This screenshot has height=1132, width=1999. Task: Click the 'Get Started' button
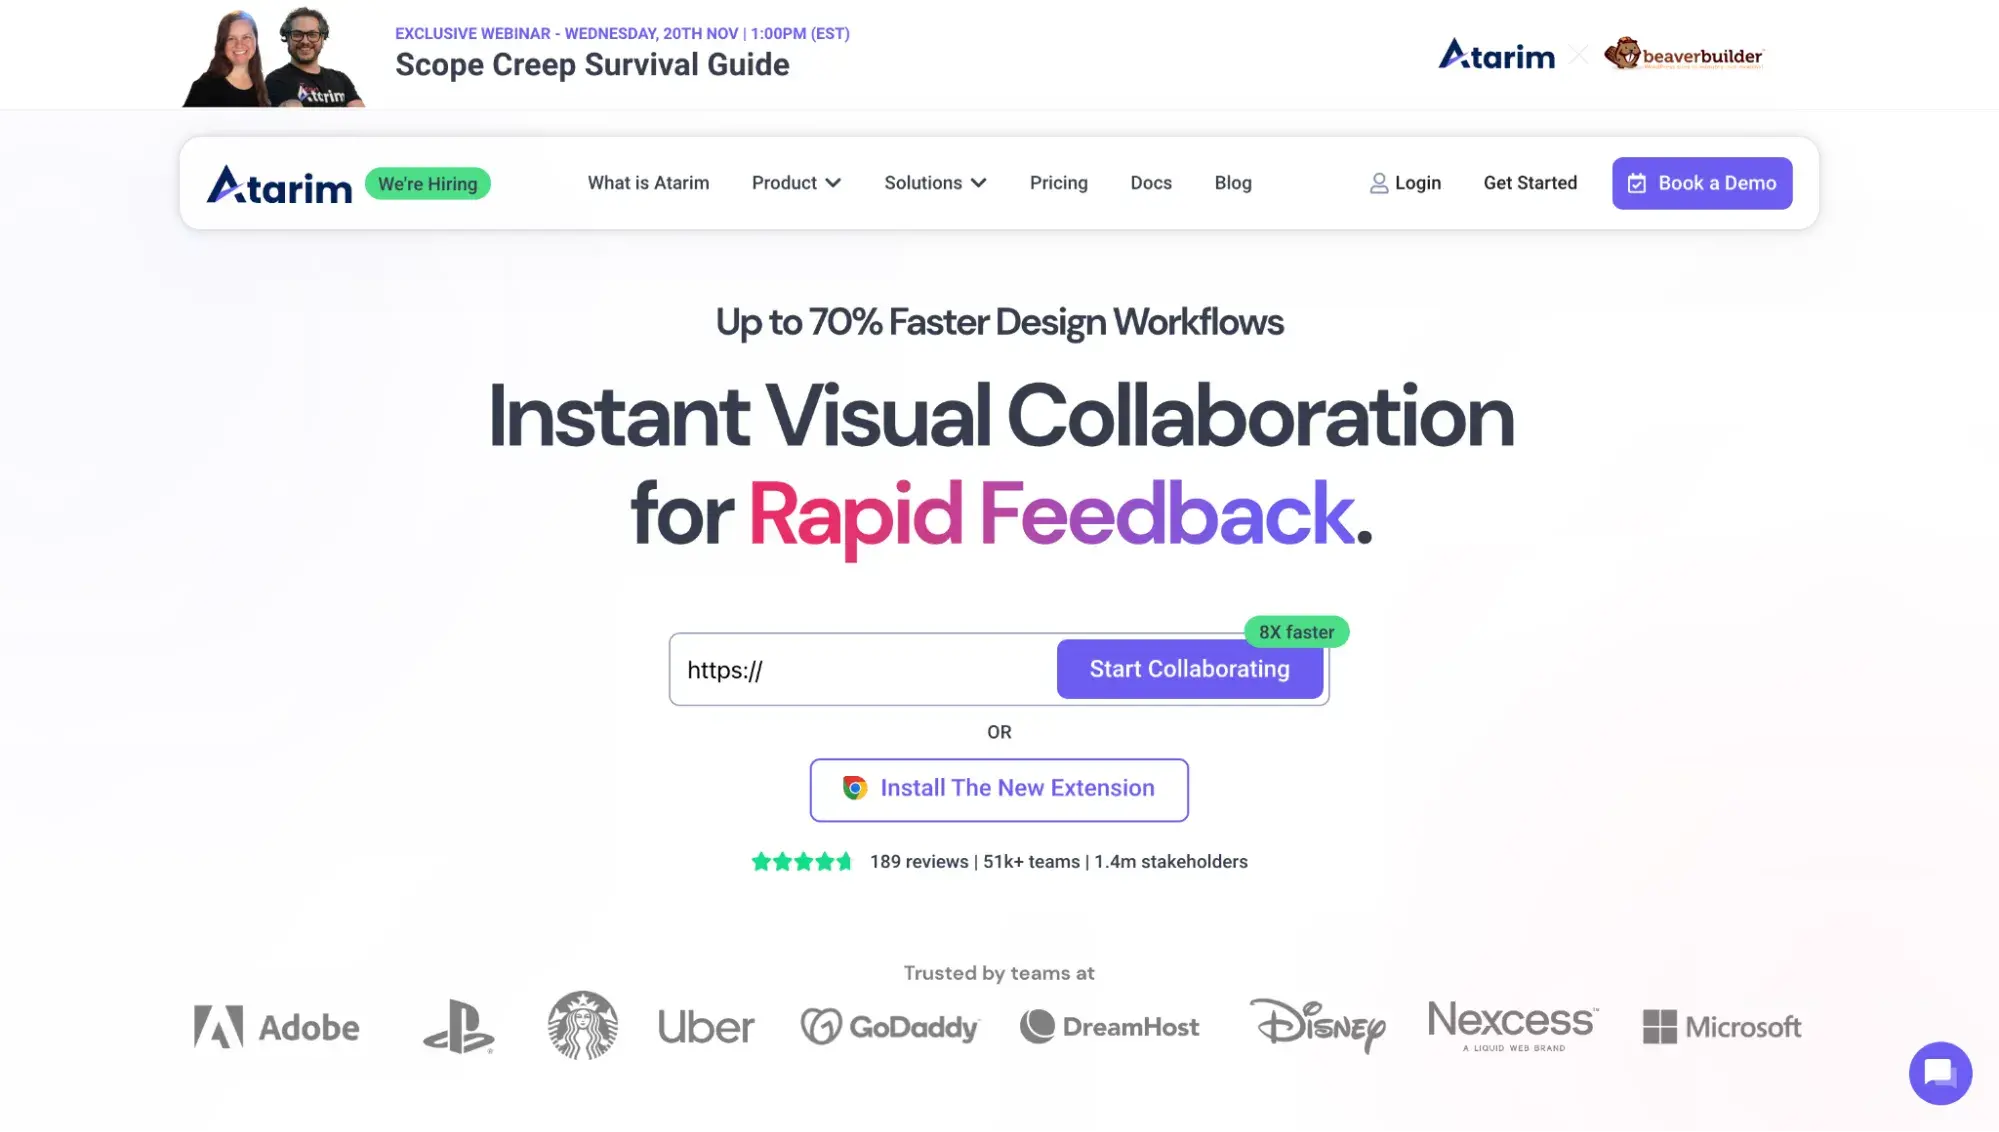pos(1529,182)
